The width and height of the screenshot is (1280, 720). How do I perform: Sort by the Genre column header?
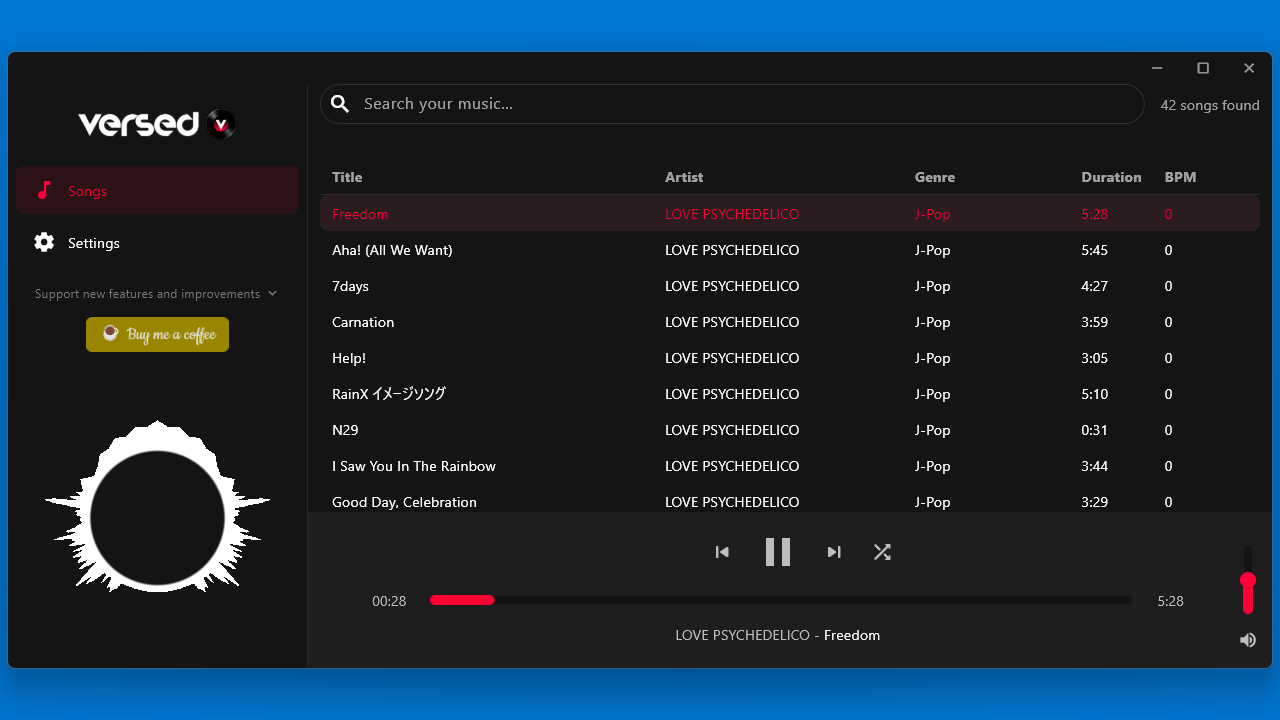[935, 177]
